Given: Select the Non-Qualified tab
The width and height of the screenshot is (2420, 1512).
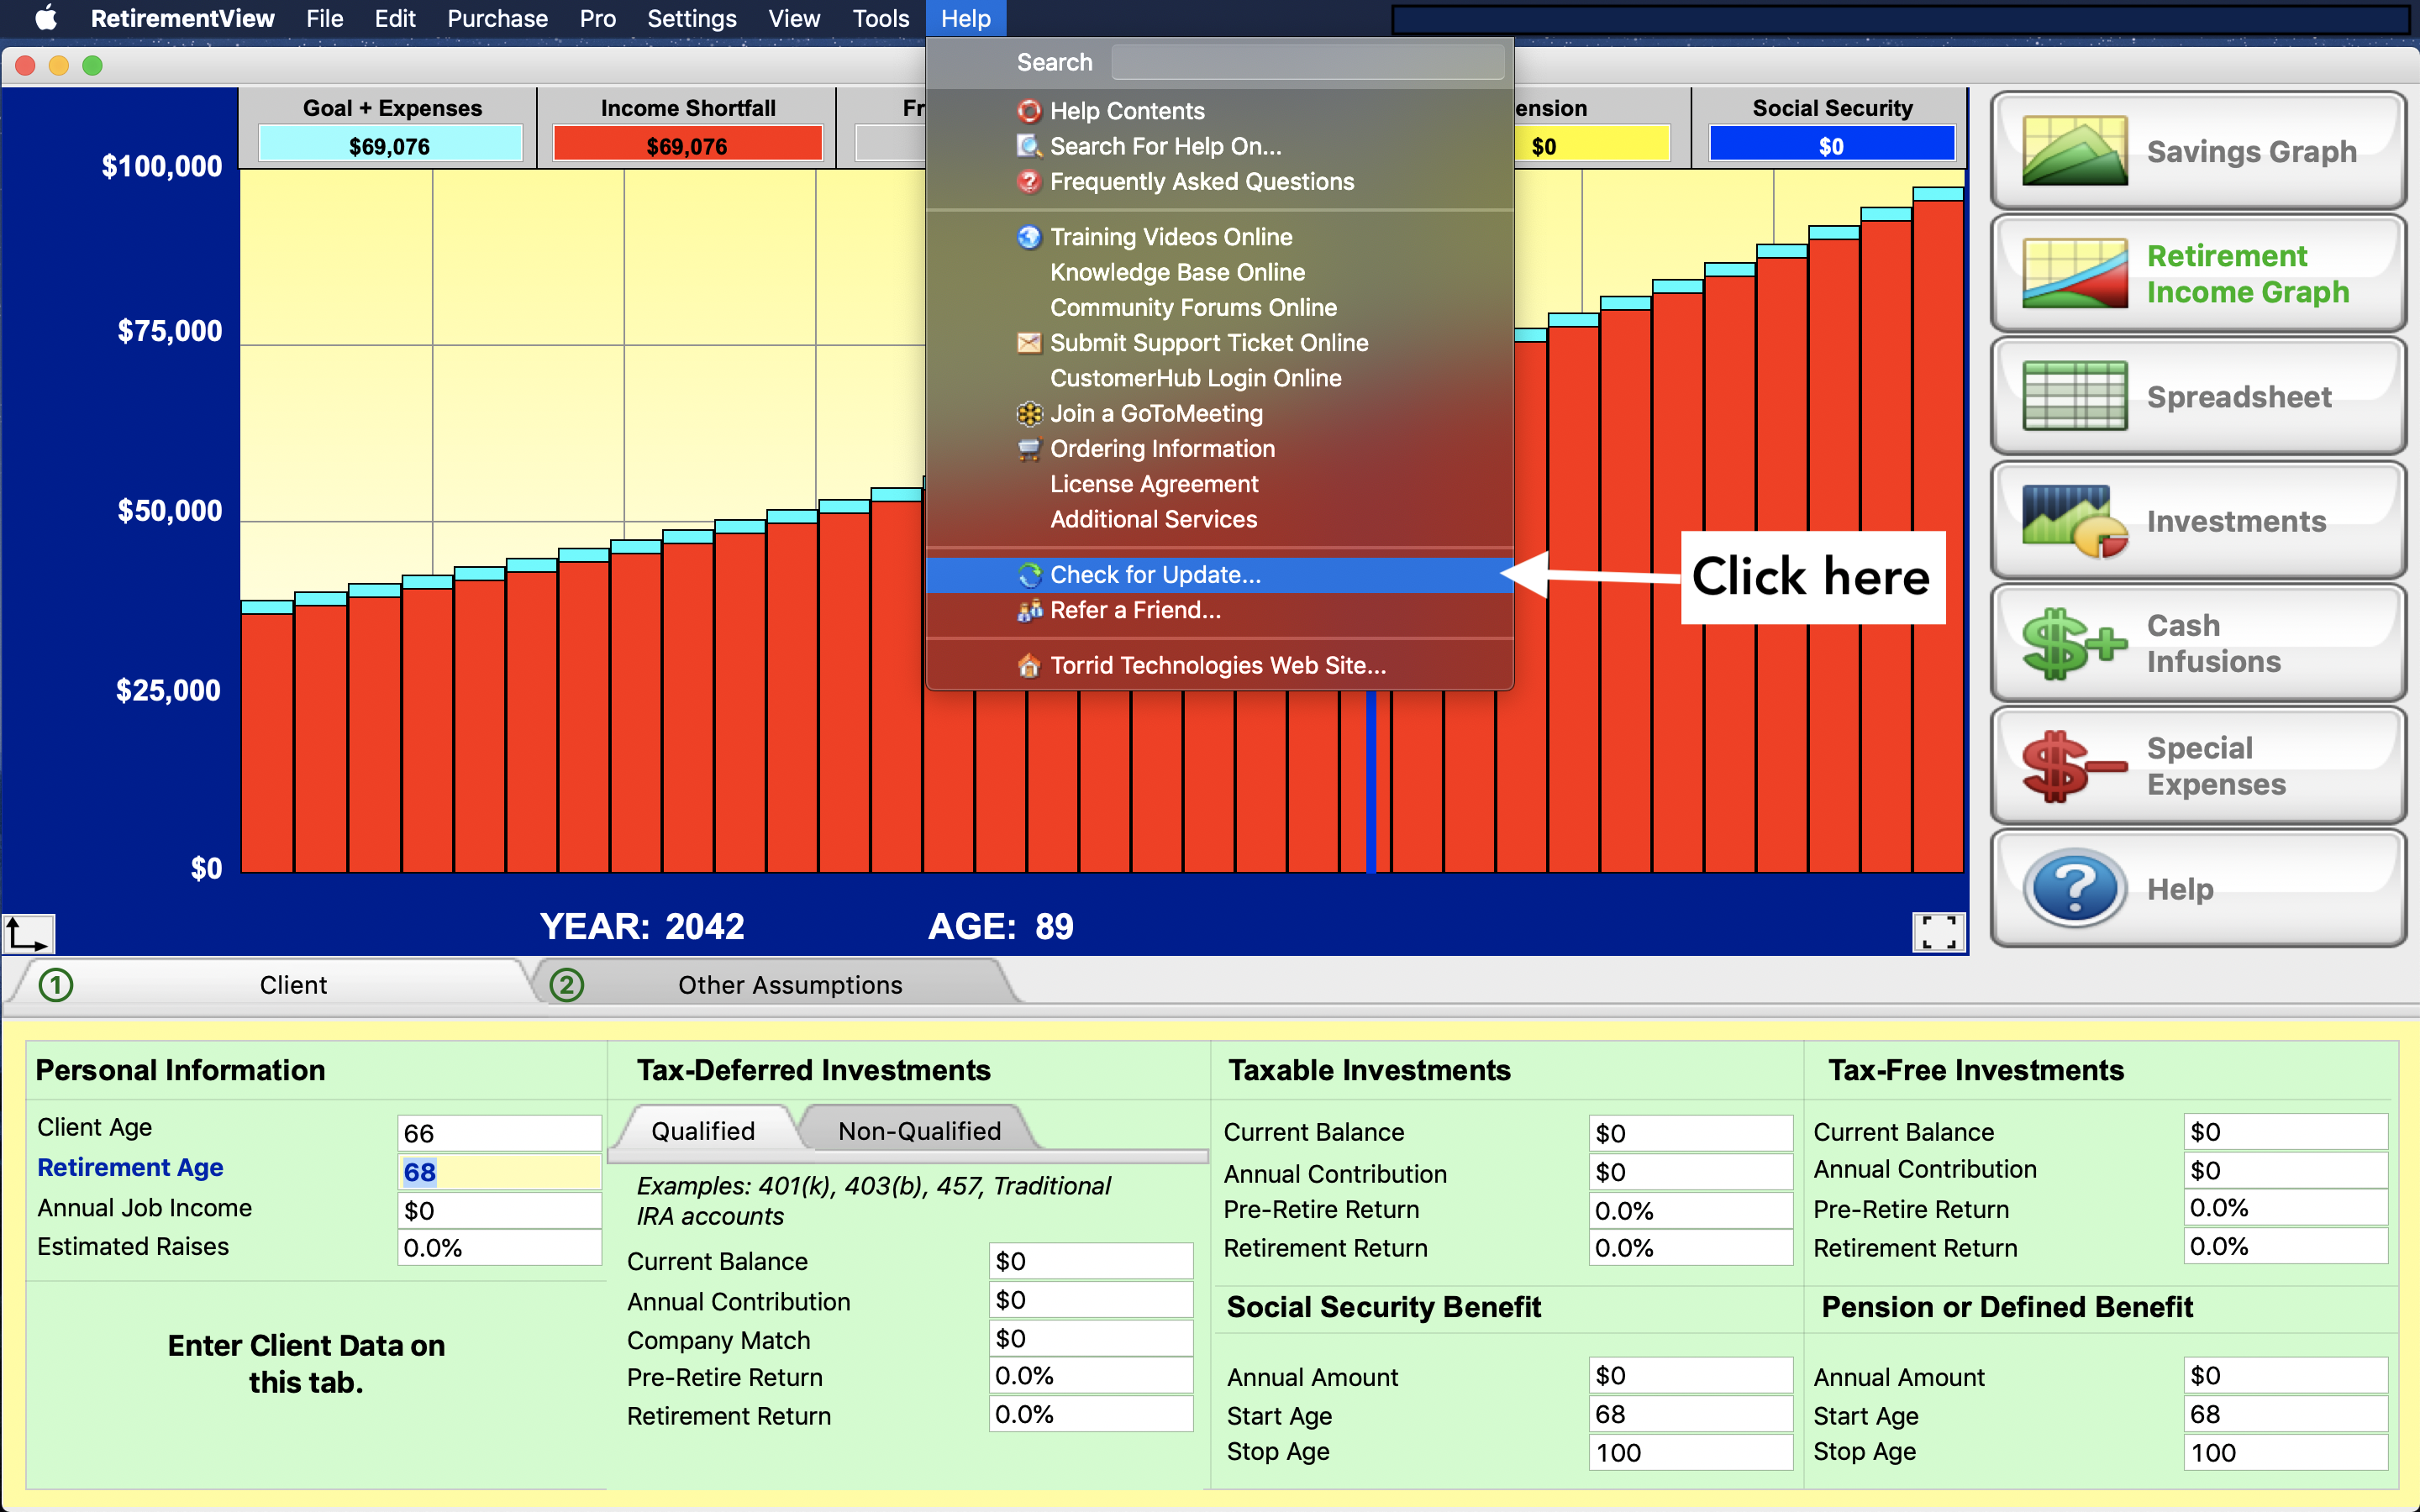Looking at the screenshot, I should [919, 1130].
